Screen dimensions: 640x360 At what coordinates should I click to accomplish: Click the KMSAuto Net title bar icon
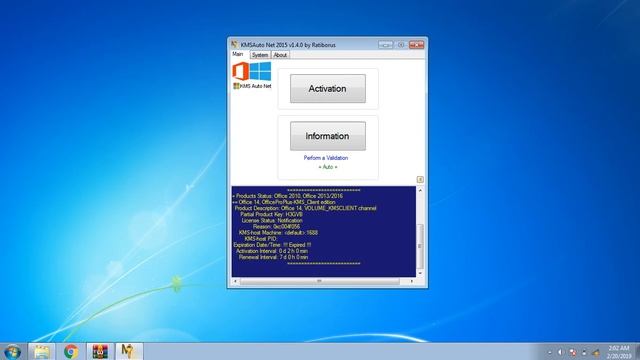(235, 44)
